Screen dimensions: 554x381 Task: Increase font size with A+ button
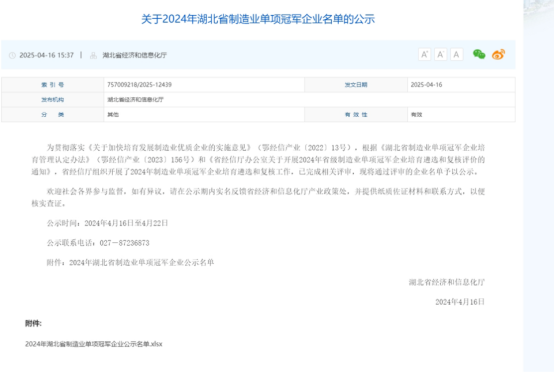point(424,54)
